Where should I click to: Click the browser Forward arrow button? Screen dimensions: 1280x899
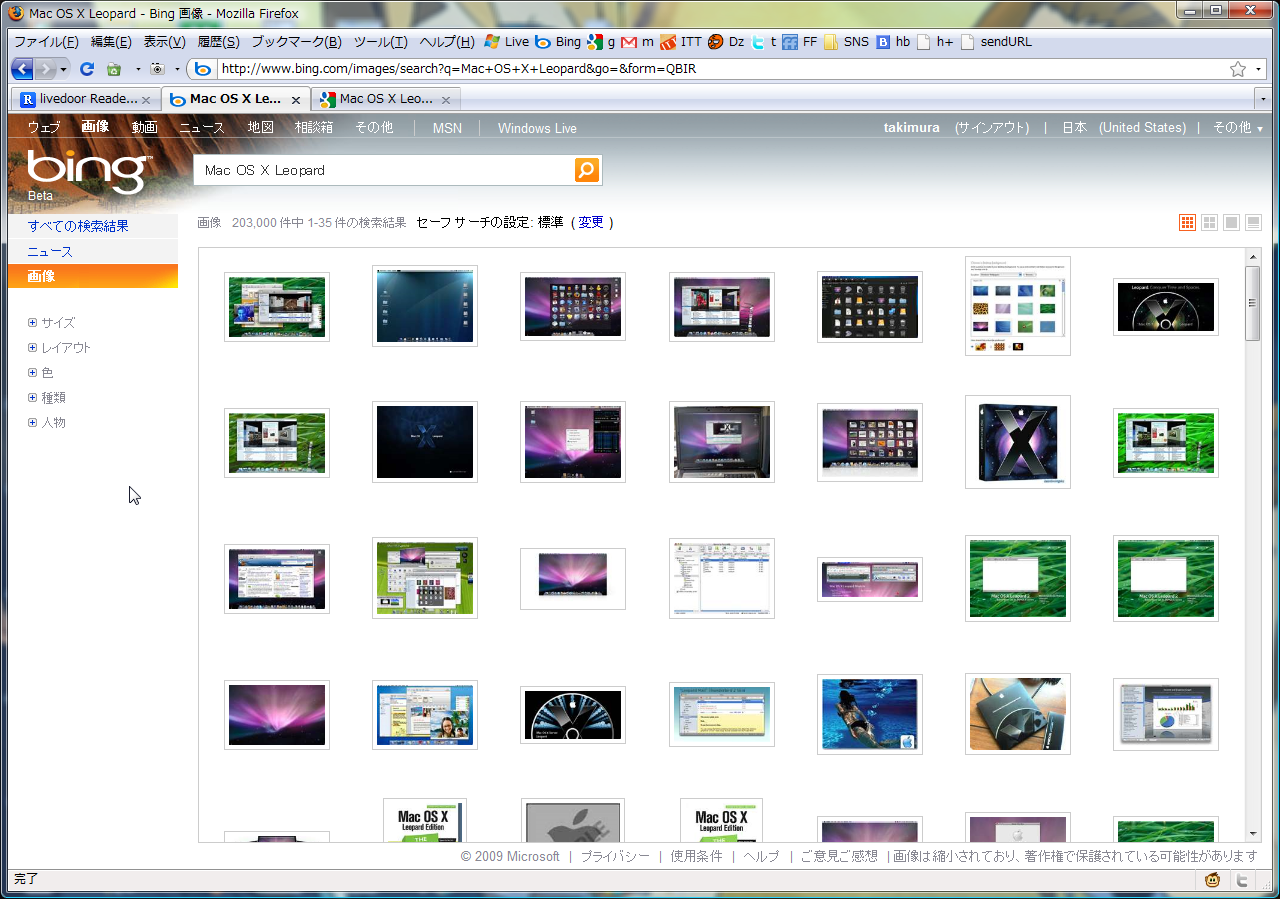[45, 69]
